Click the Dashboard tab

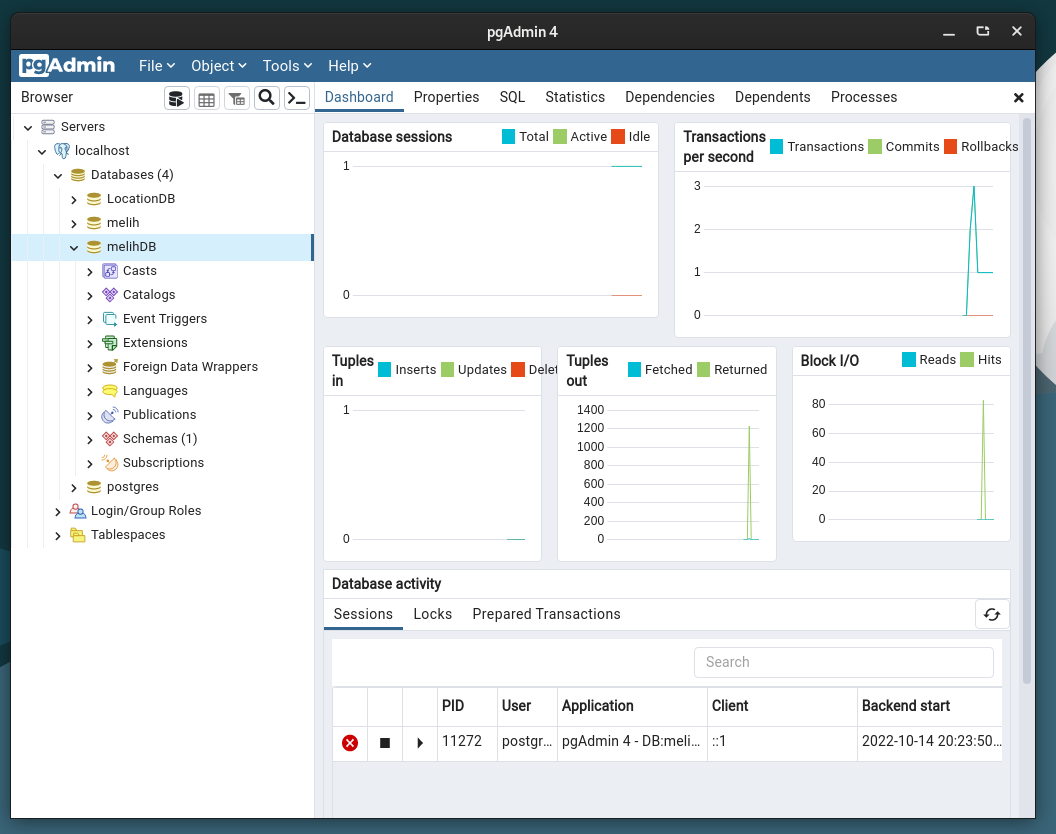(x=359, y=97)
